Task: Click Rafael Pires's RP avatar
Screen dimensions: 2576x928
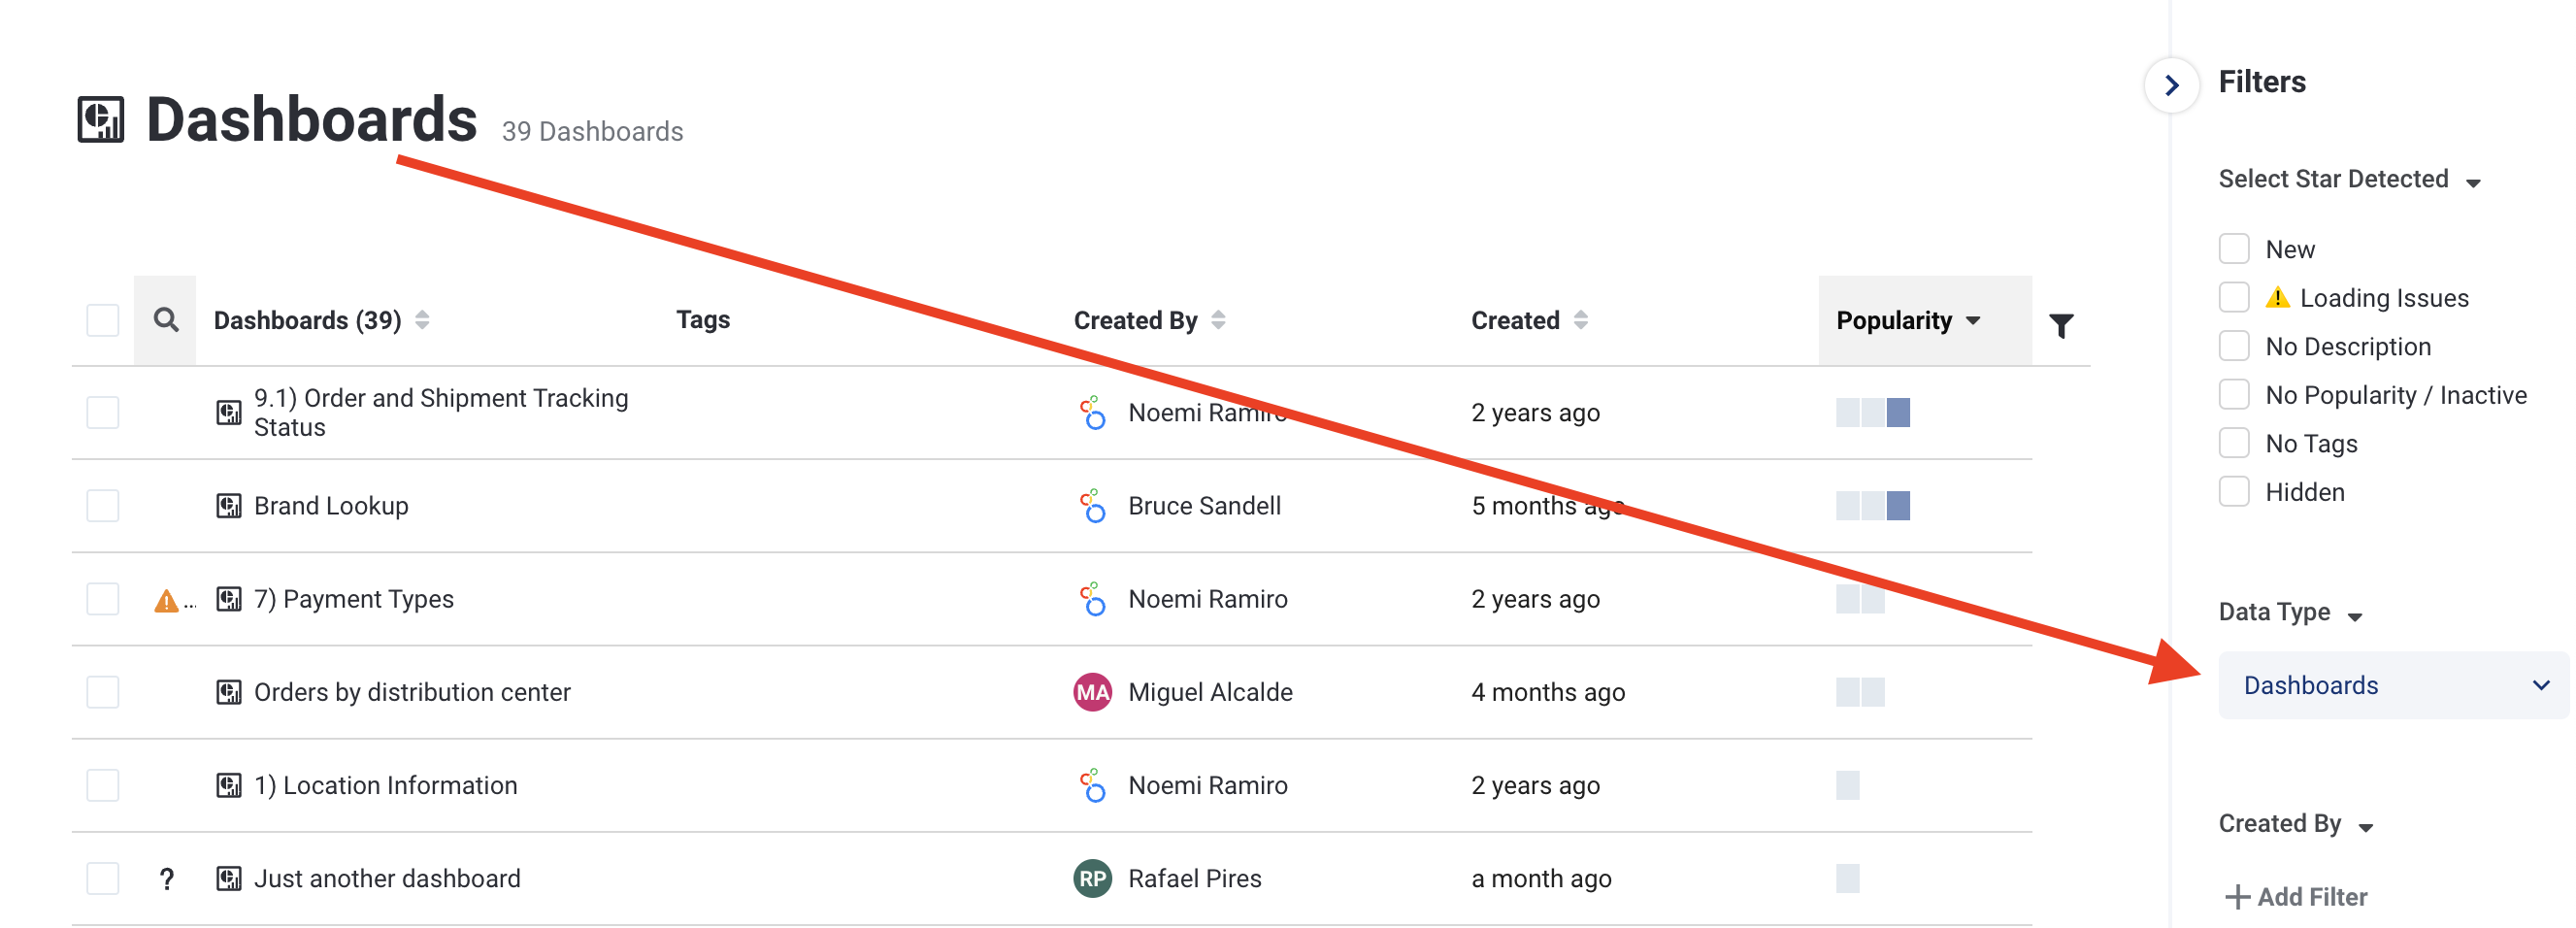Action: coord(1092,879)
